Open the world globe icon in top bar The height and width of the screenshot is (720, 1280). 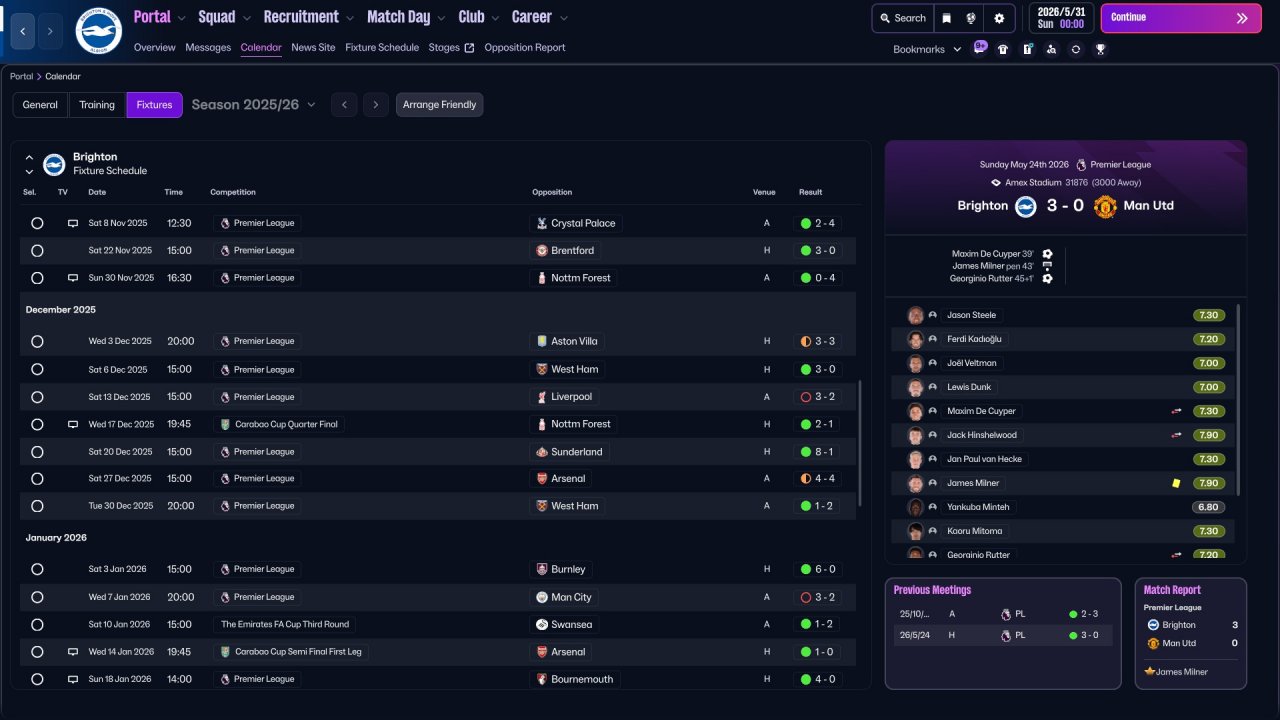click(x=971, y=18)
